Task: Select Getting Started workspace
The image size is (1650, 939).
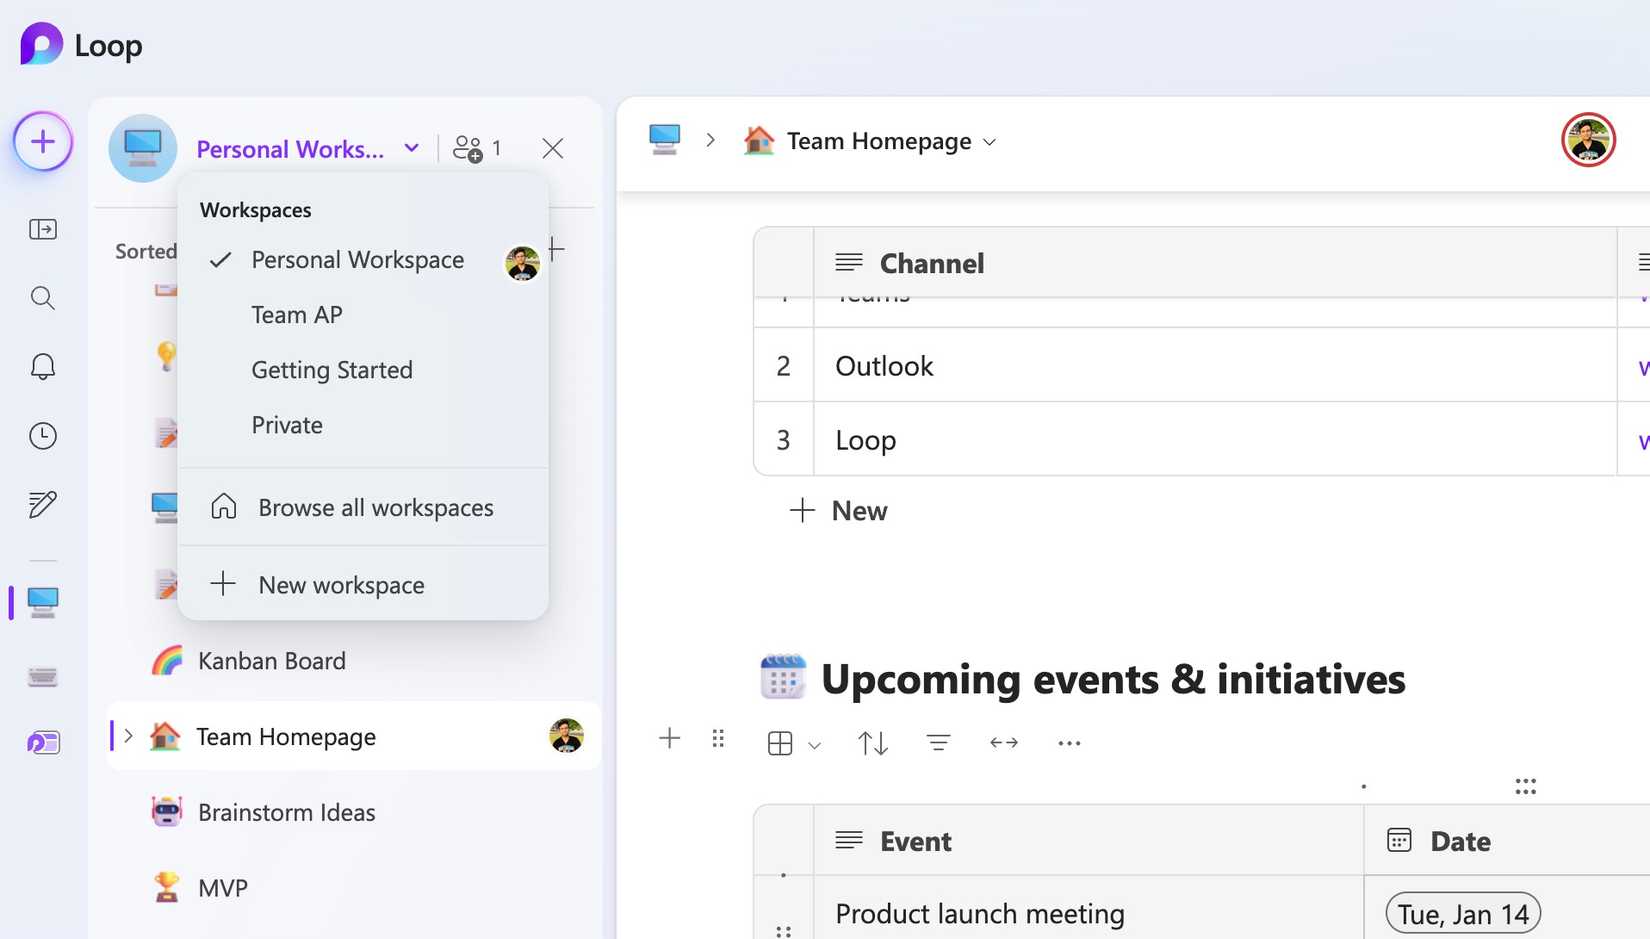Action: pos(331,369)
